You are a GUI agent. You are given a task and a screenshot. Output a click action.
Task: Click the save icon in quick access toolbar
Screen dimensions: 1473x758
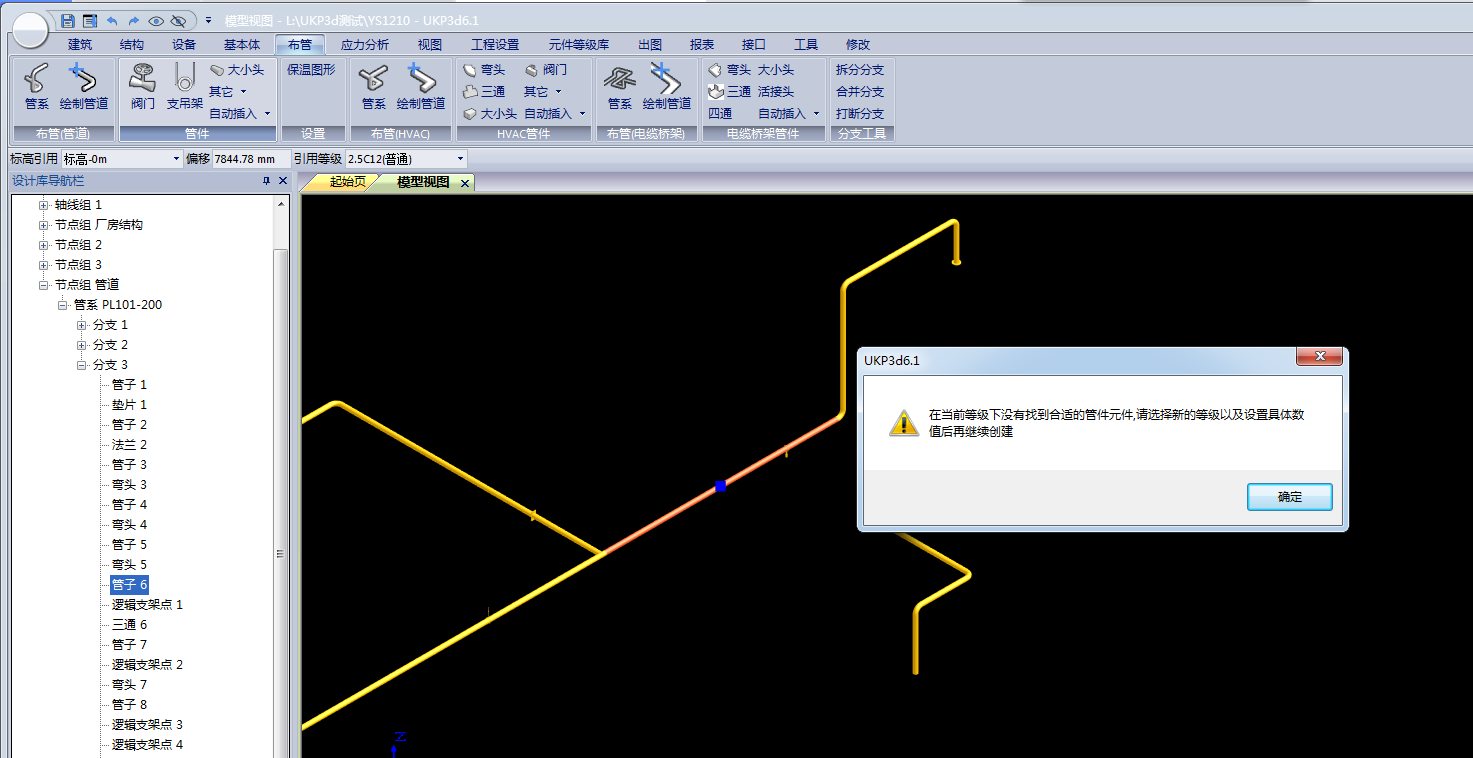click(x=68, y=20)
